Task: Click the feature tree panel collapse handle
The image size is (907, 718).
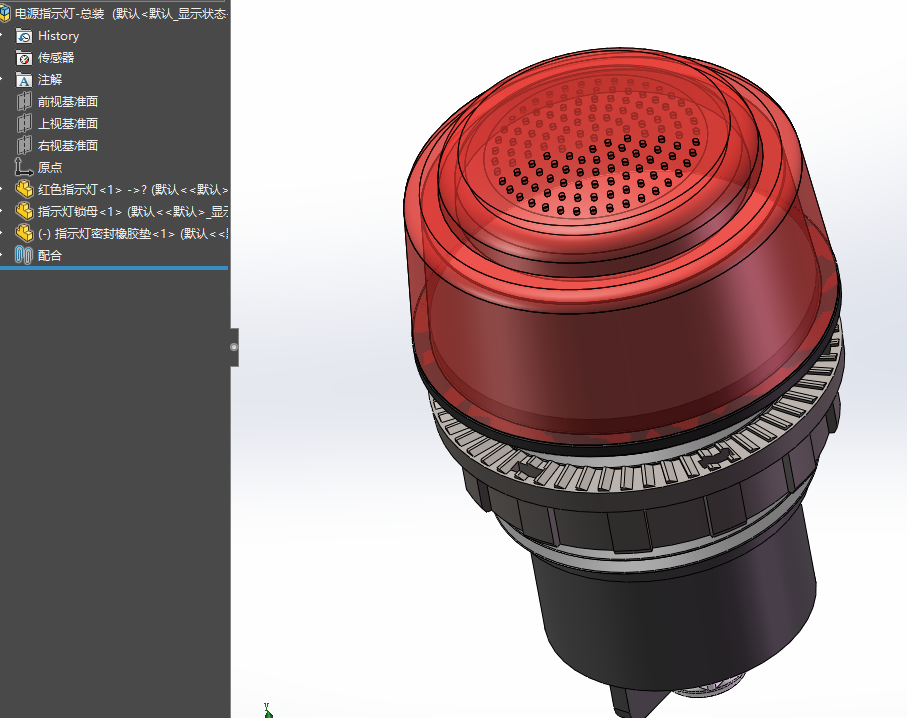Action: (x=234, y=347)
